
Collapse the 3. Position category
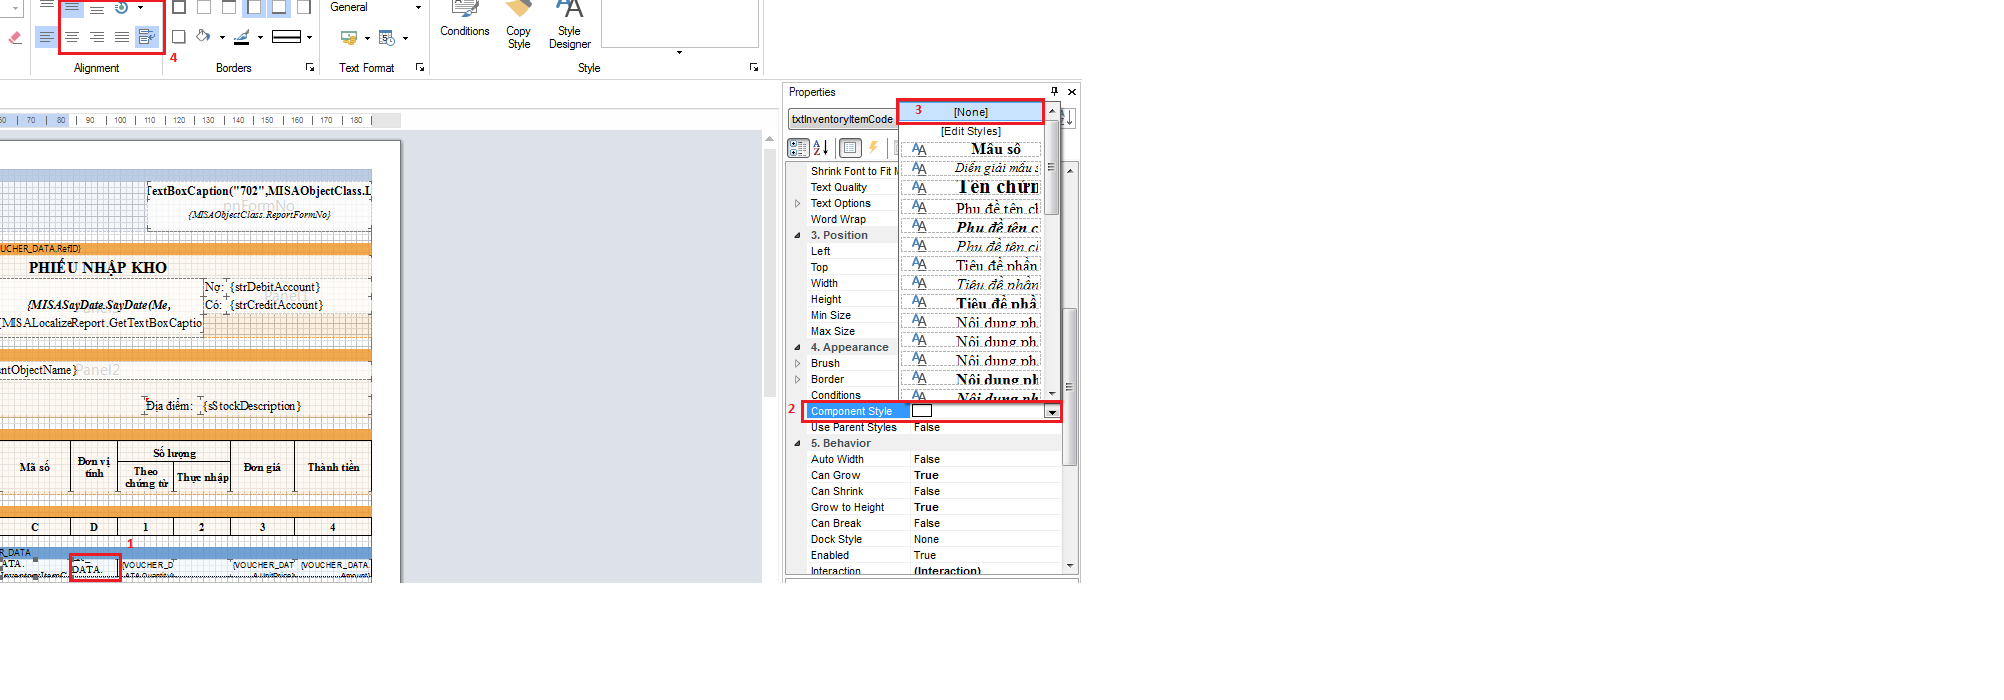[797, 235]
